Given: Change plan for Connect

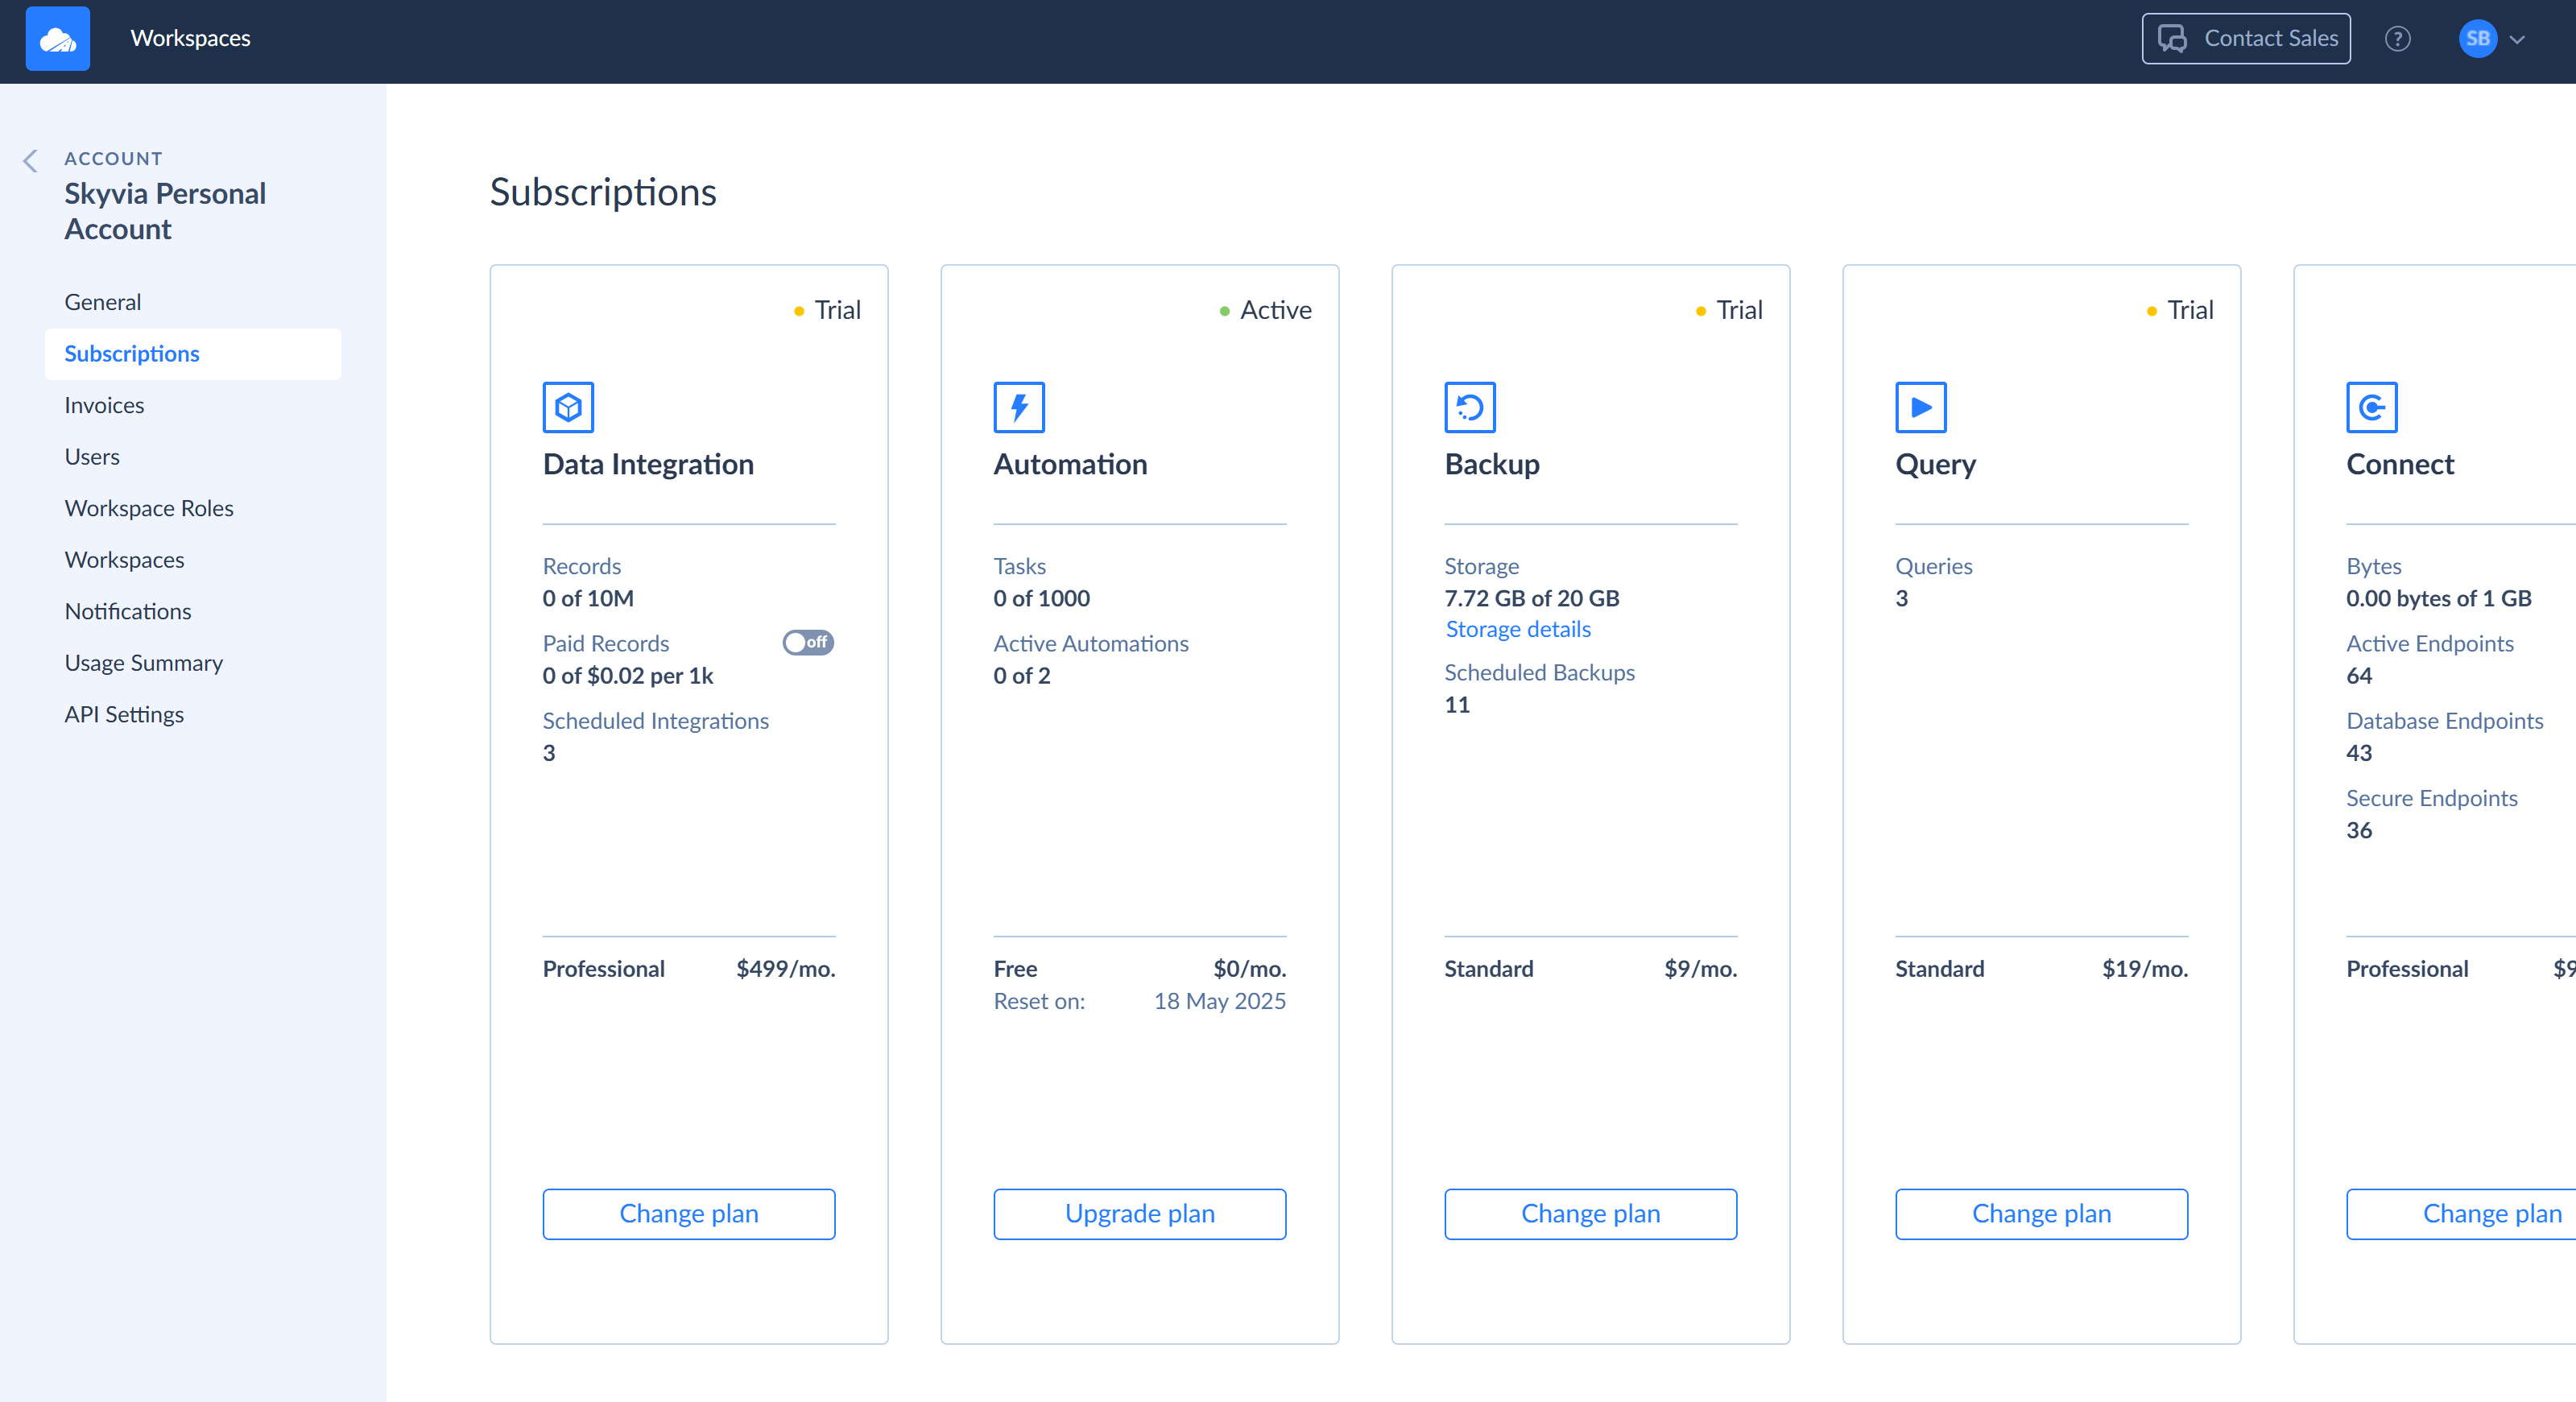Looking at the screenshot, I should click(2461, 1214).
